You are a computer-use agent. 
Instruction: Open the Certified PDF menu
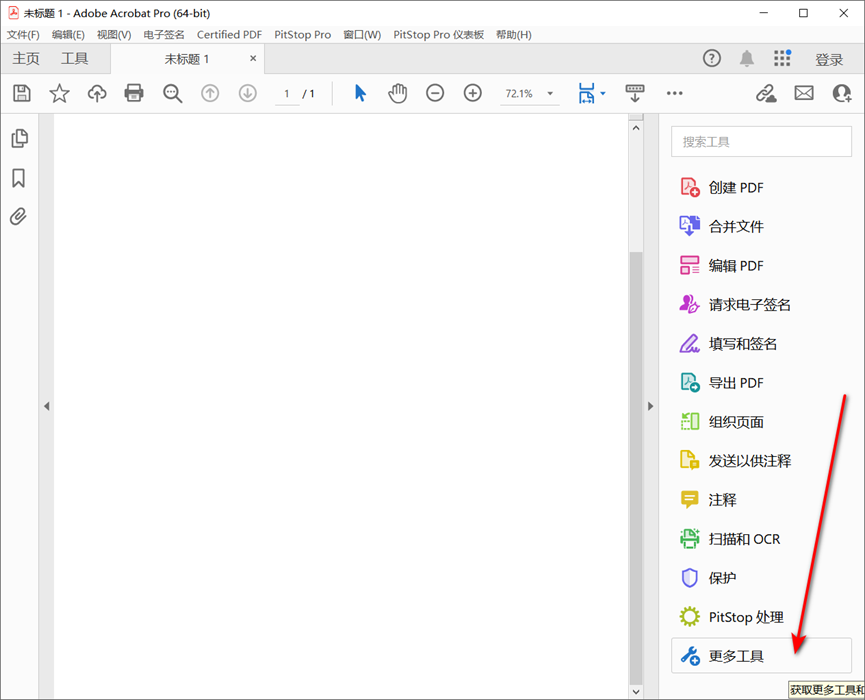click(x=229, y=35)
